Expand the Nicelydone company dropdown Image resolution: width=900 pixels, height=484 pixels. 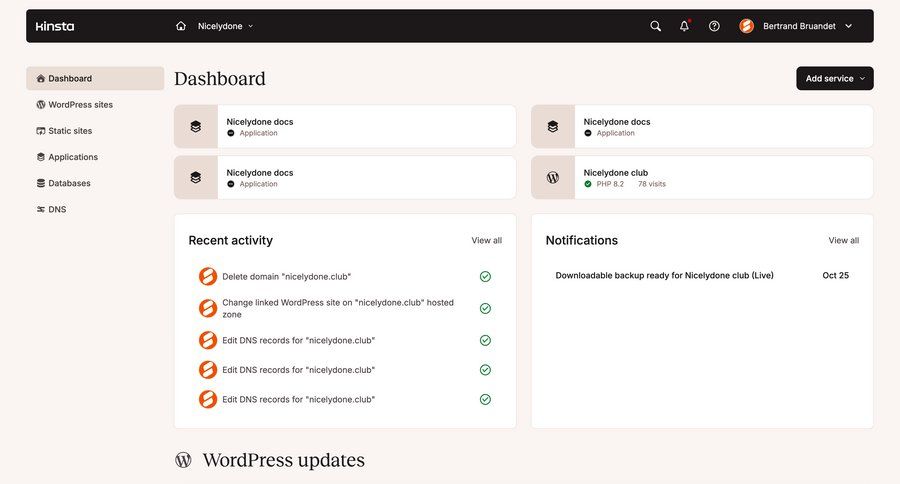pos(225,26)
